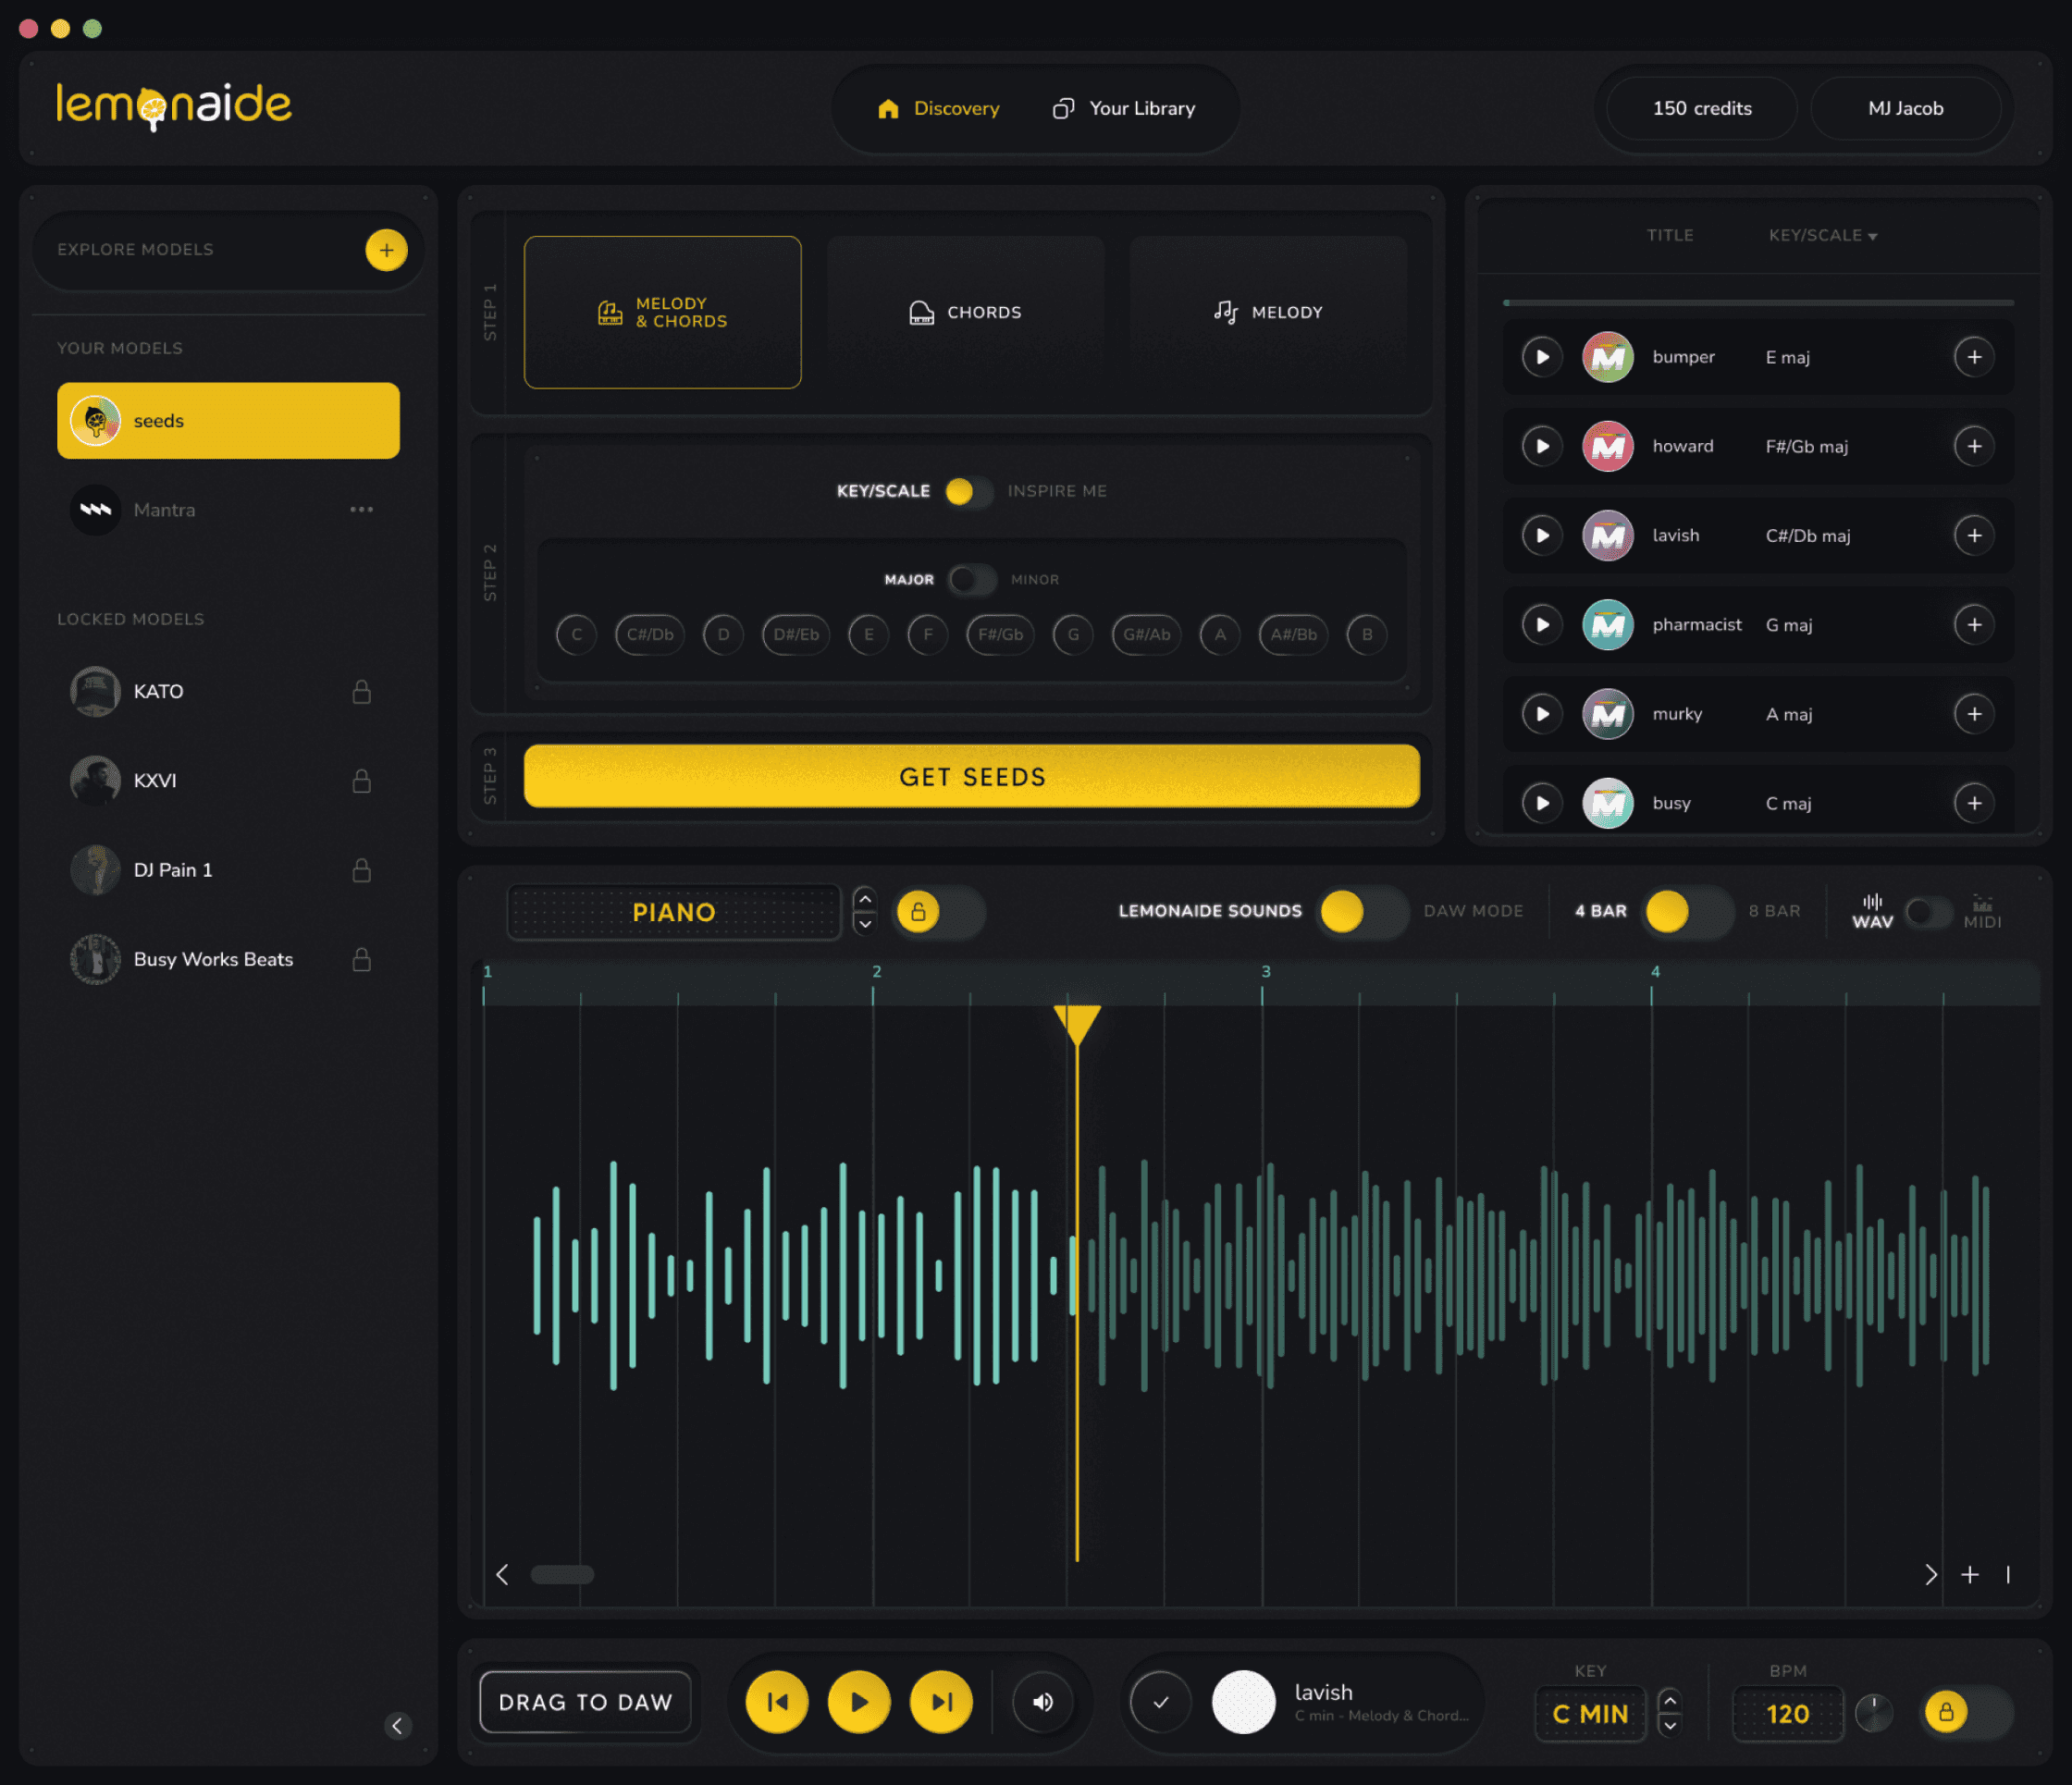Switch the Major/Minor toggle
Screen dimensions: 2072x1785
[x=971, y=580]
